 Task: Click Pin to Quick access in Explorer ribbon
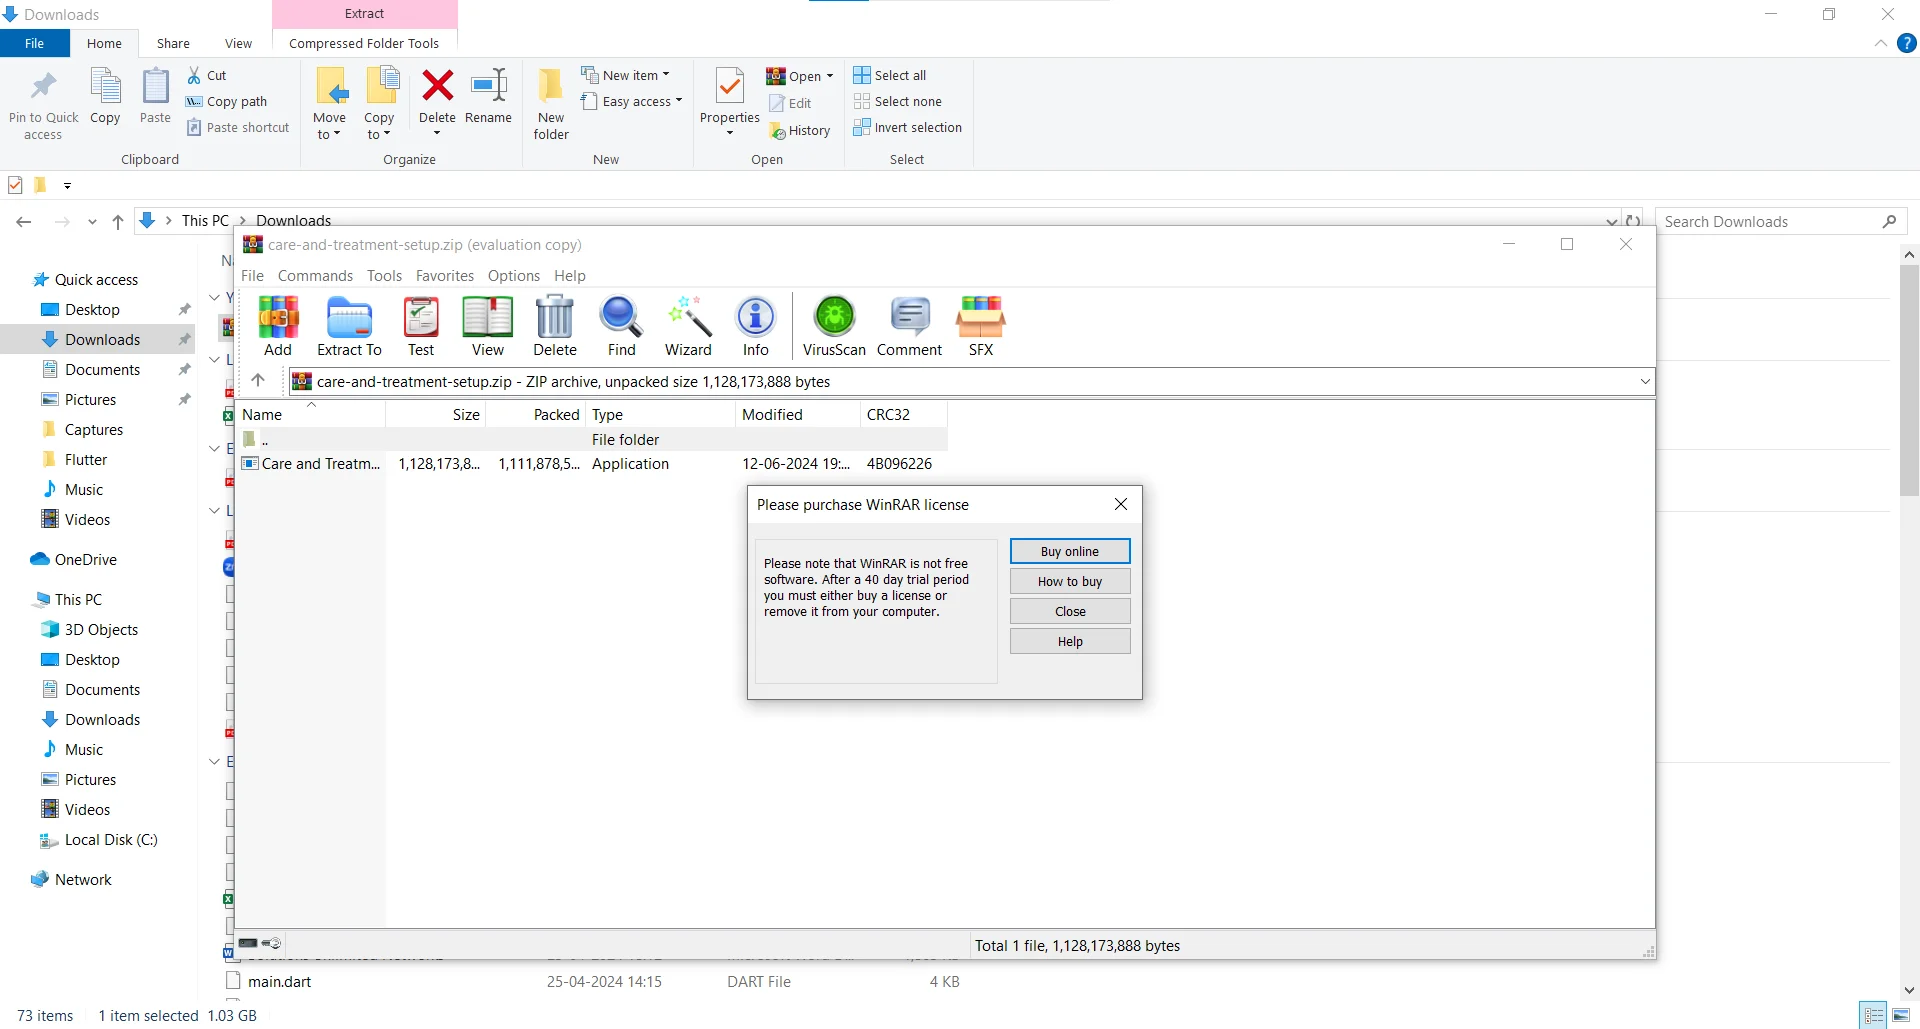point(43,104)
